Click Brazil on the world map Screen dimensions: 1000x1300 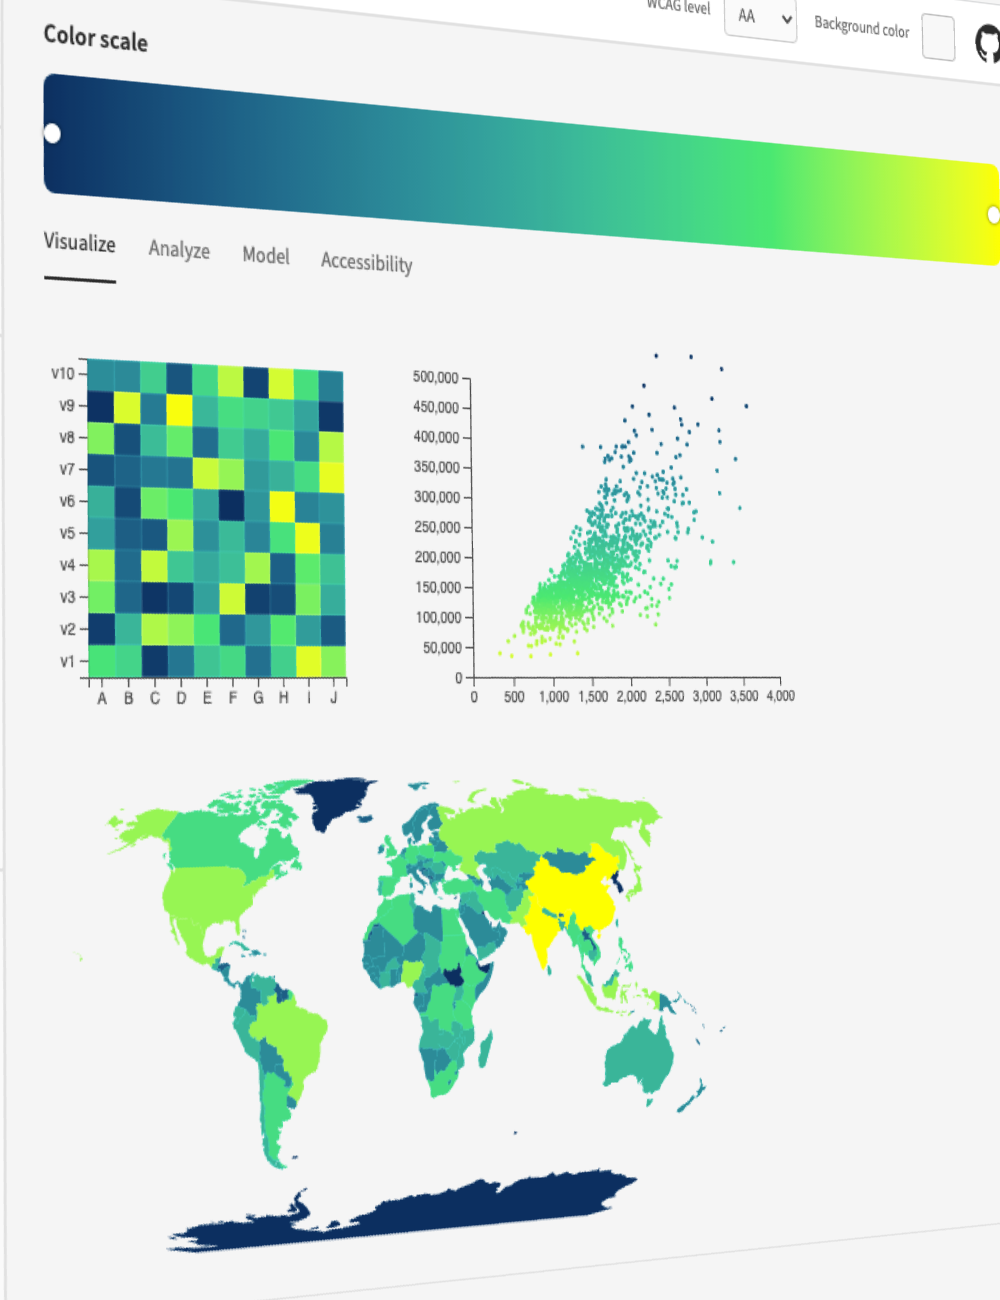(290, 1035)
